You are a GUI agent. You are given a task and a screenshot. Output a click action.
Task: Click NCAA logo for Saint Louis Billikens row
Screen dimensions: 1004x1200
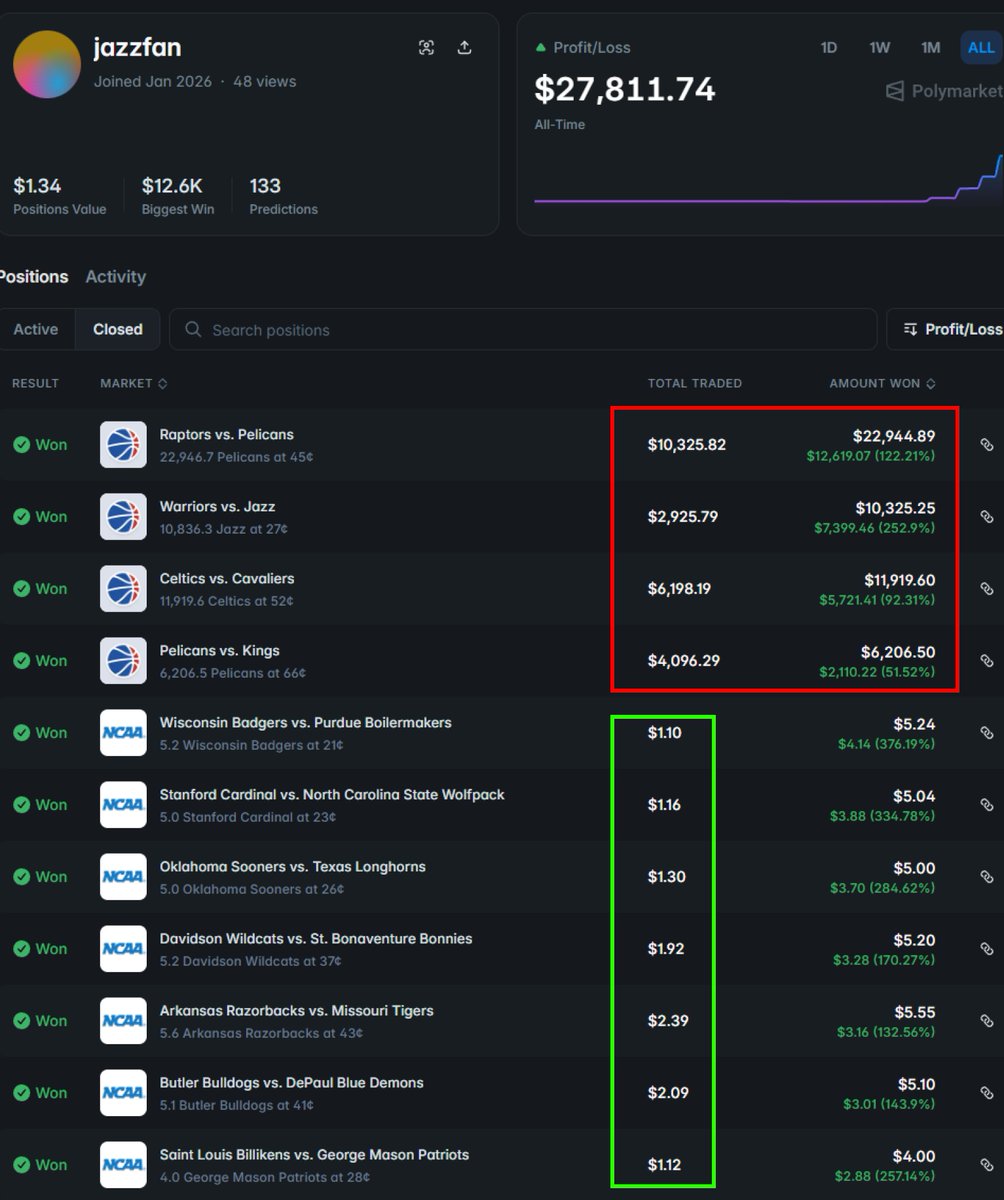click(123, 1165)
